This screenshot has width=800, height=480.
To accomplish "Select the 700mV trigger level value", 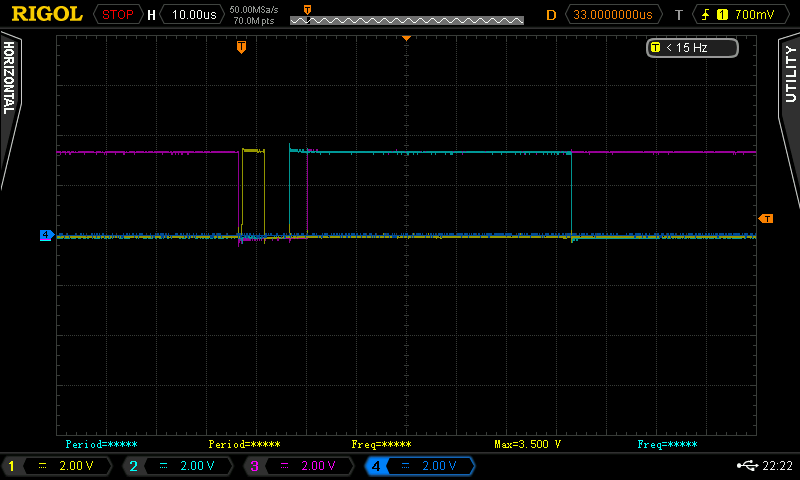I will (x=755, y=14).
